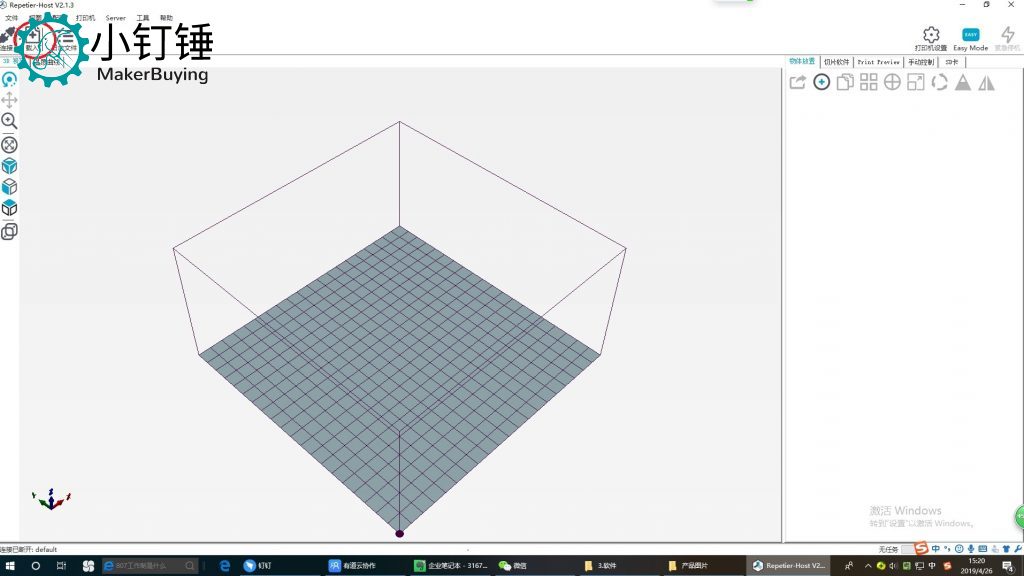Expand the system tray hidden icons arrow

pyautogui.click(x=868, y=566)
